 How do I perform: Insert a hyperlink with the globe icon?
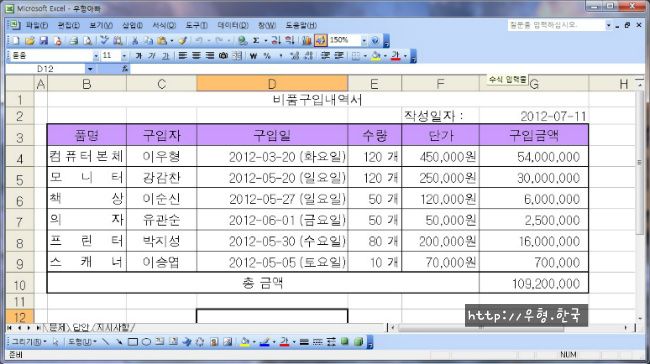click(x=242, y=41)
